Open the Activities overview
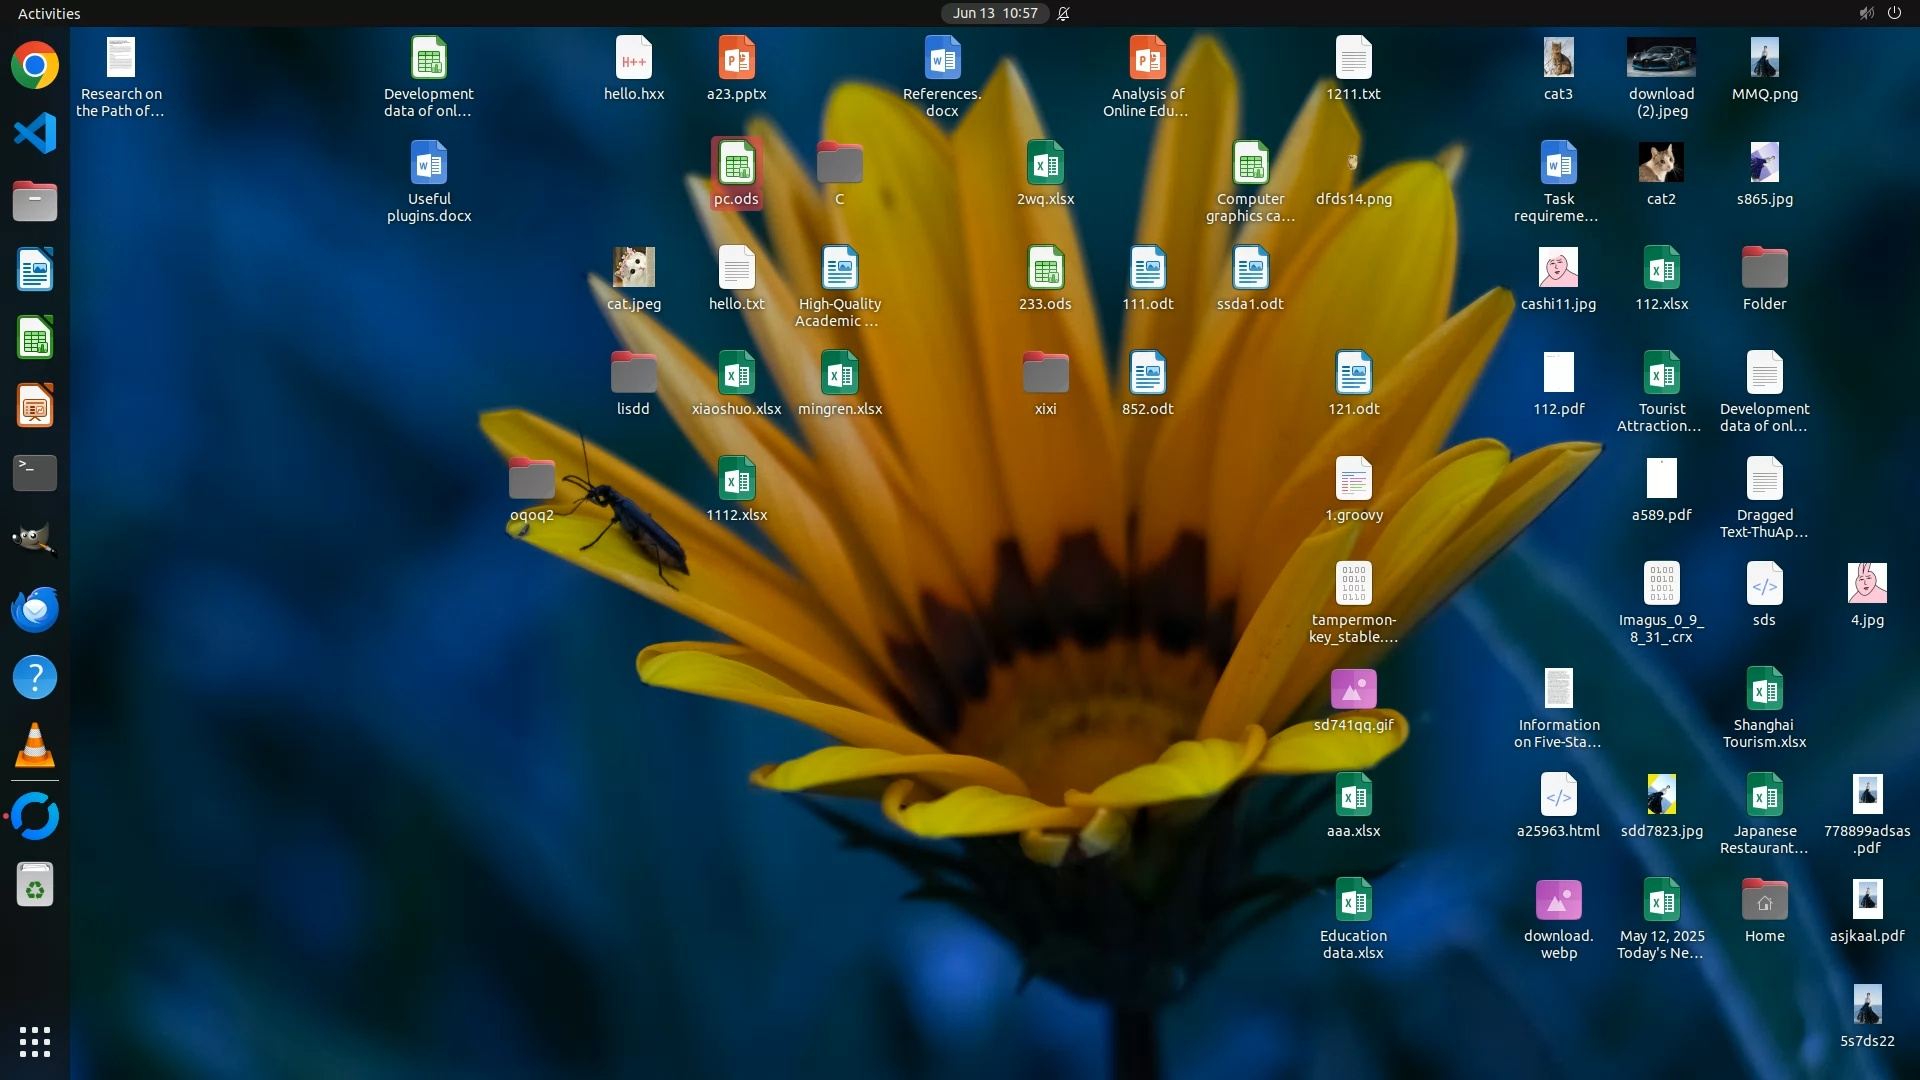Viewport: 1920px width, 1080px height. coord(49,13)
